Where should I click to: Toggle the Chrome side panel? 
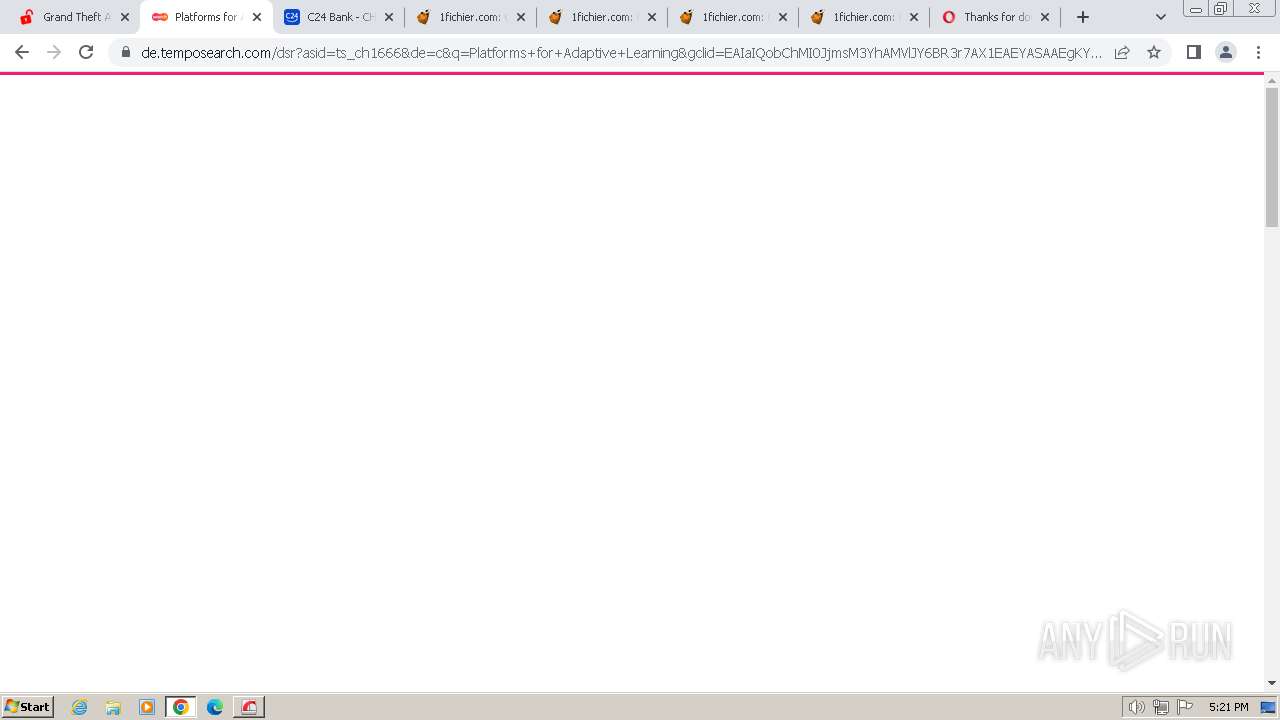pyautogui.click(x=1193, y=52)
